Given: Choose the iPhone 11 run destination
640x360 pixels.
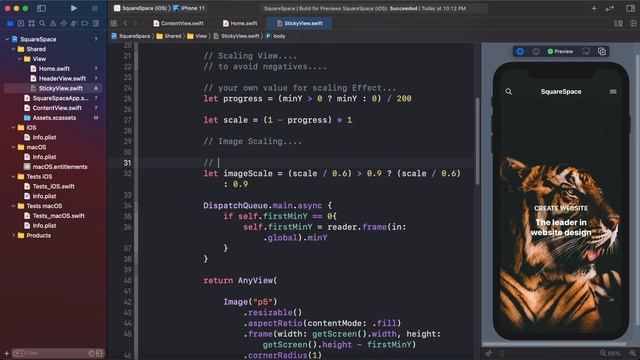Looking at the screenshot, I should [x=189, y=8].
